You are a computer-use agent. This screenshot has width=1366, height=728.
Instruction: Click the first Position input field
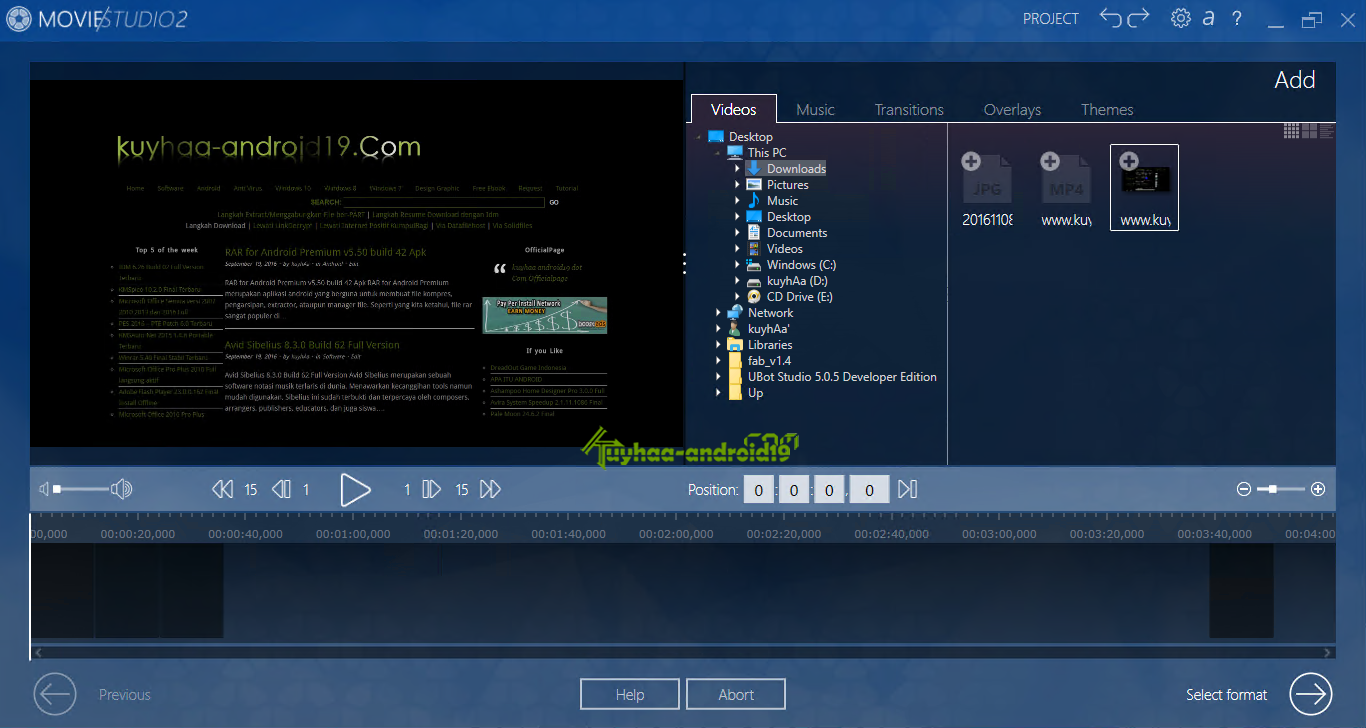[760, 490]
